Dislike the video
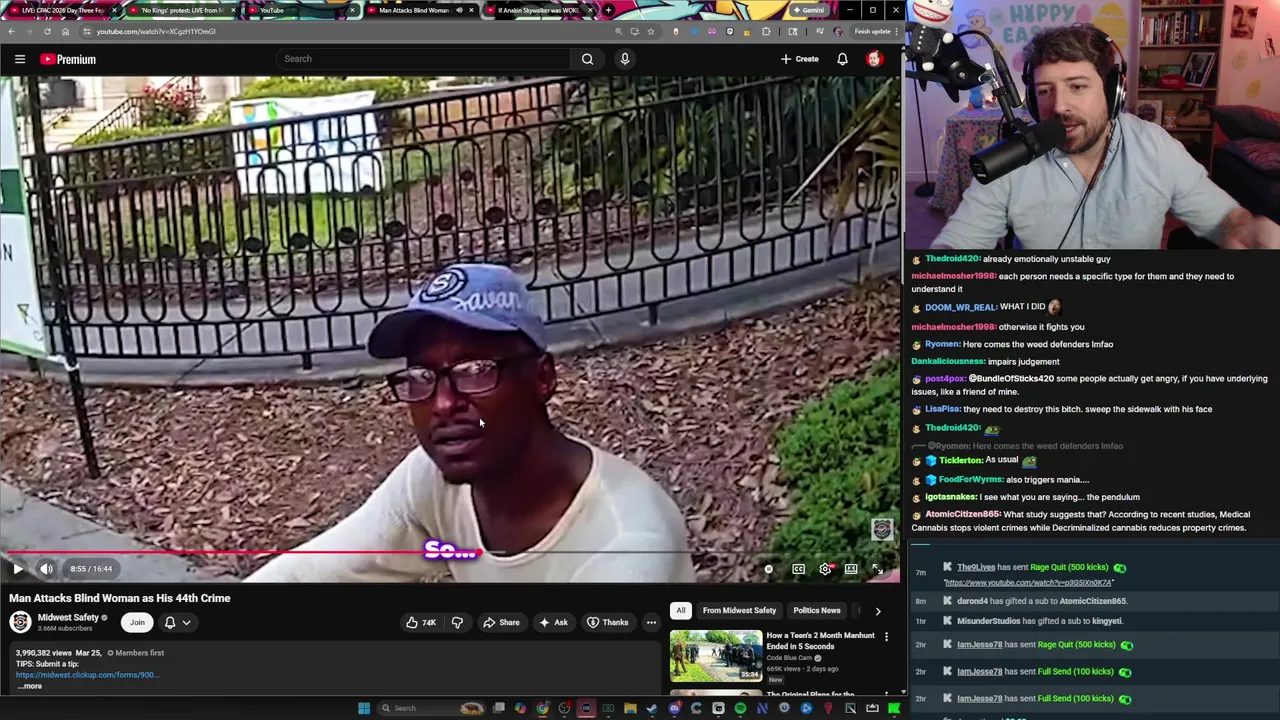Viewport: 1280px width, 720px height. (457, 622)
